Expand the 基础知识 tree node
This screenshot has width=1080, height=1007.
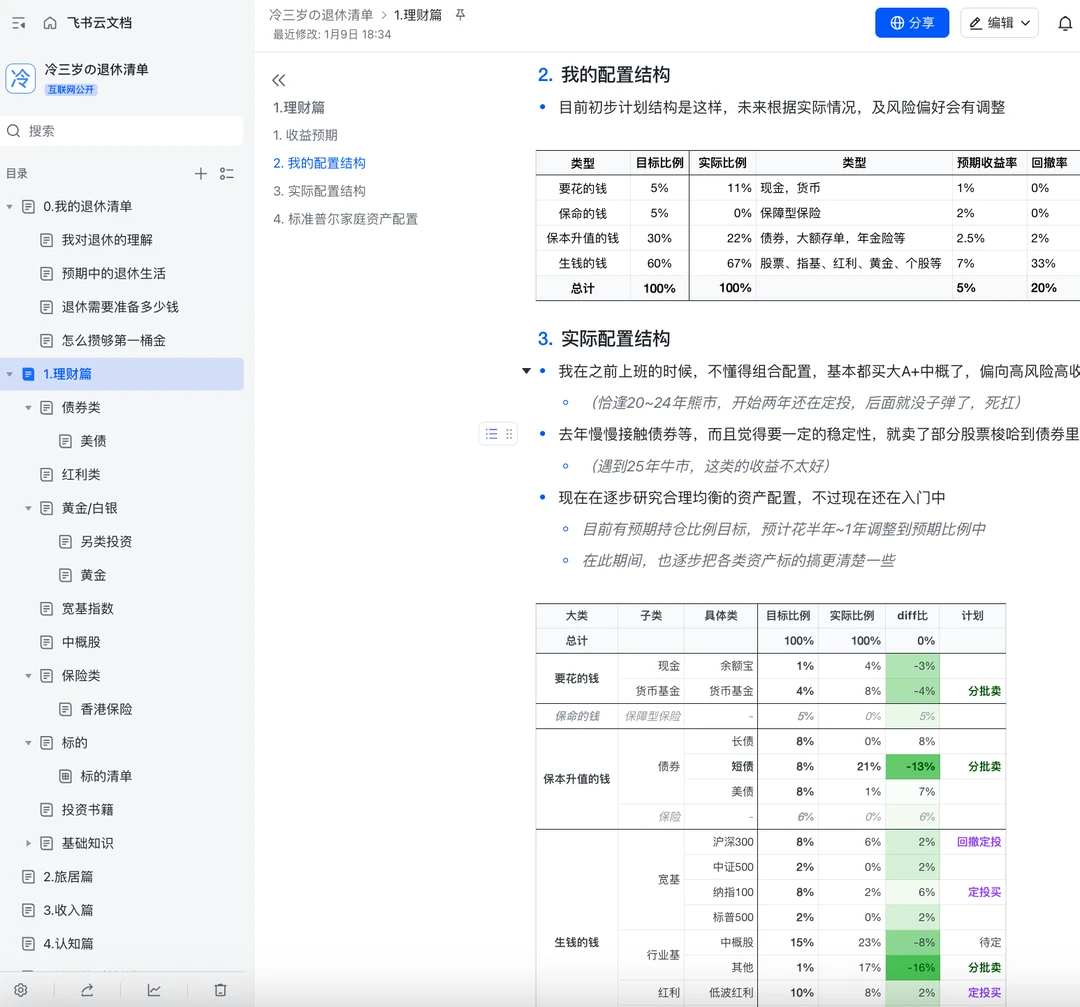click(29, 844)
